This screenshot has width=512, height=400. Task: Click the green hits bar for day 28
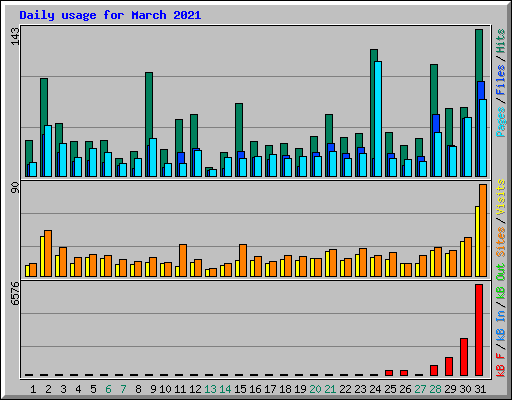(x=434, y=89)
